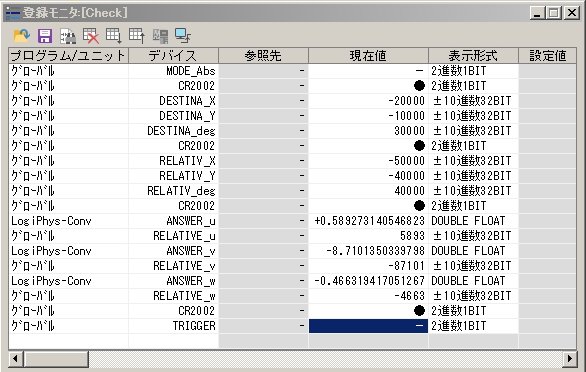Click the 2進数1BIT format of MODE_Abs
The image size is (586, 372).
[473, 71]
